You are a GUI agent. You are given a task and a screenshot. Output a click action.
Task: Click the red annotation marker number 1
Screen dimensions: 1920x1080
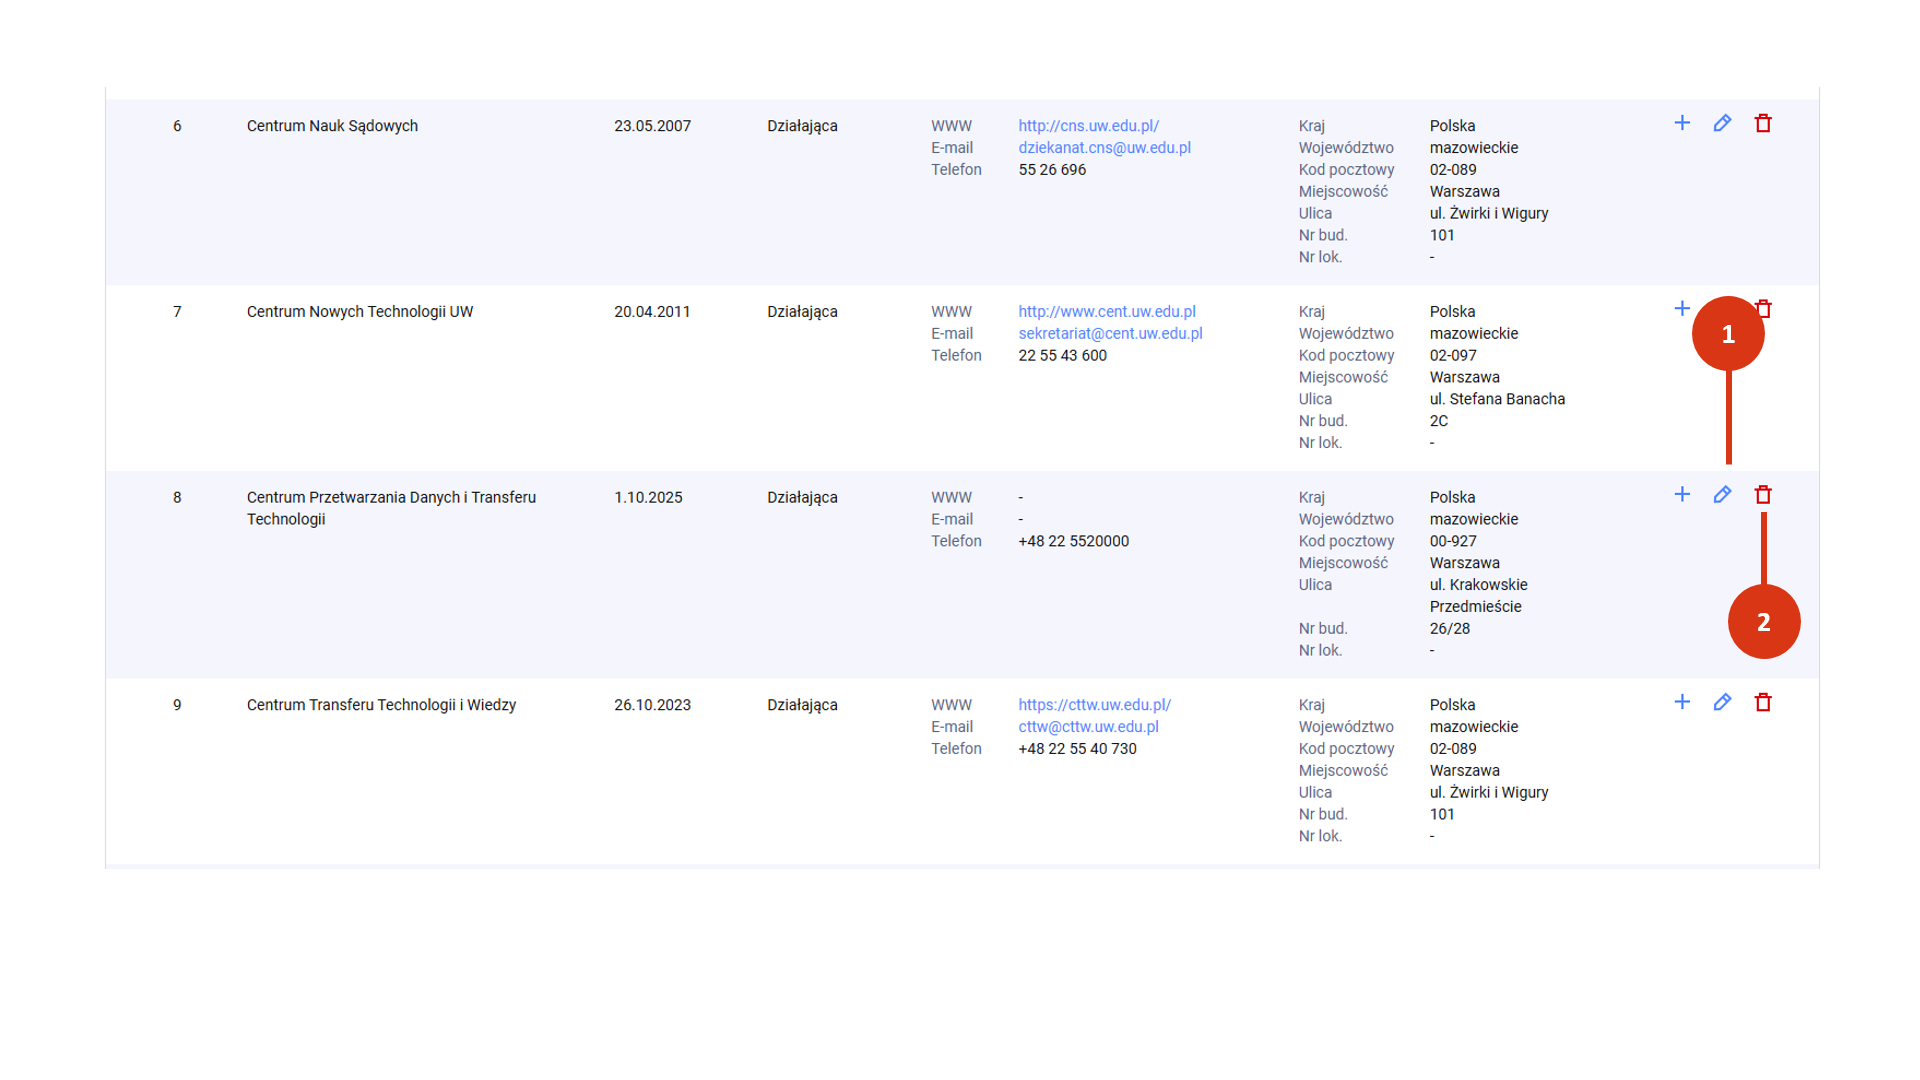click(x=1727, y=334)
